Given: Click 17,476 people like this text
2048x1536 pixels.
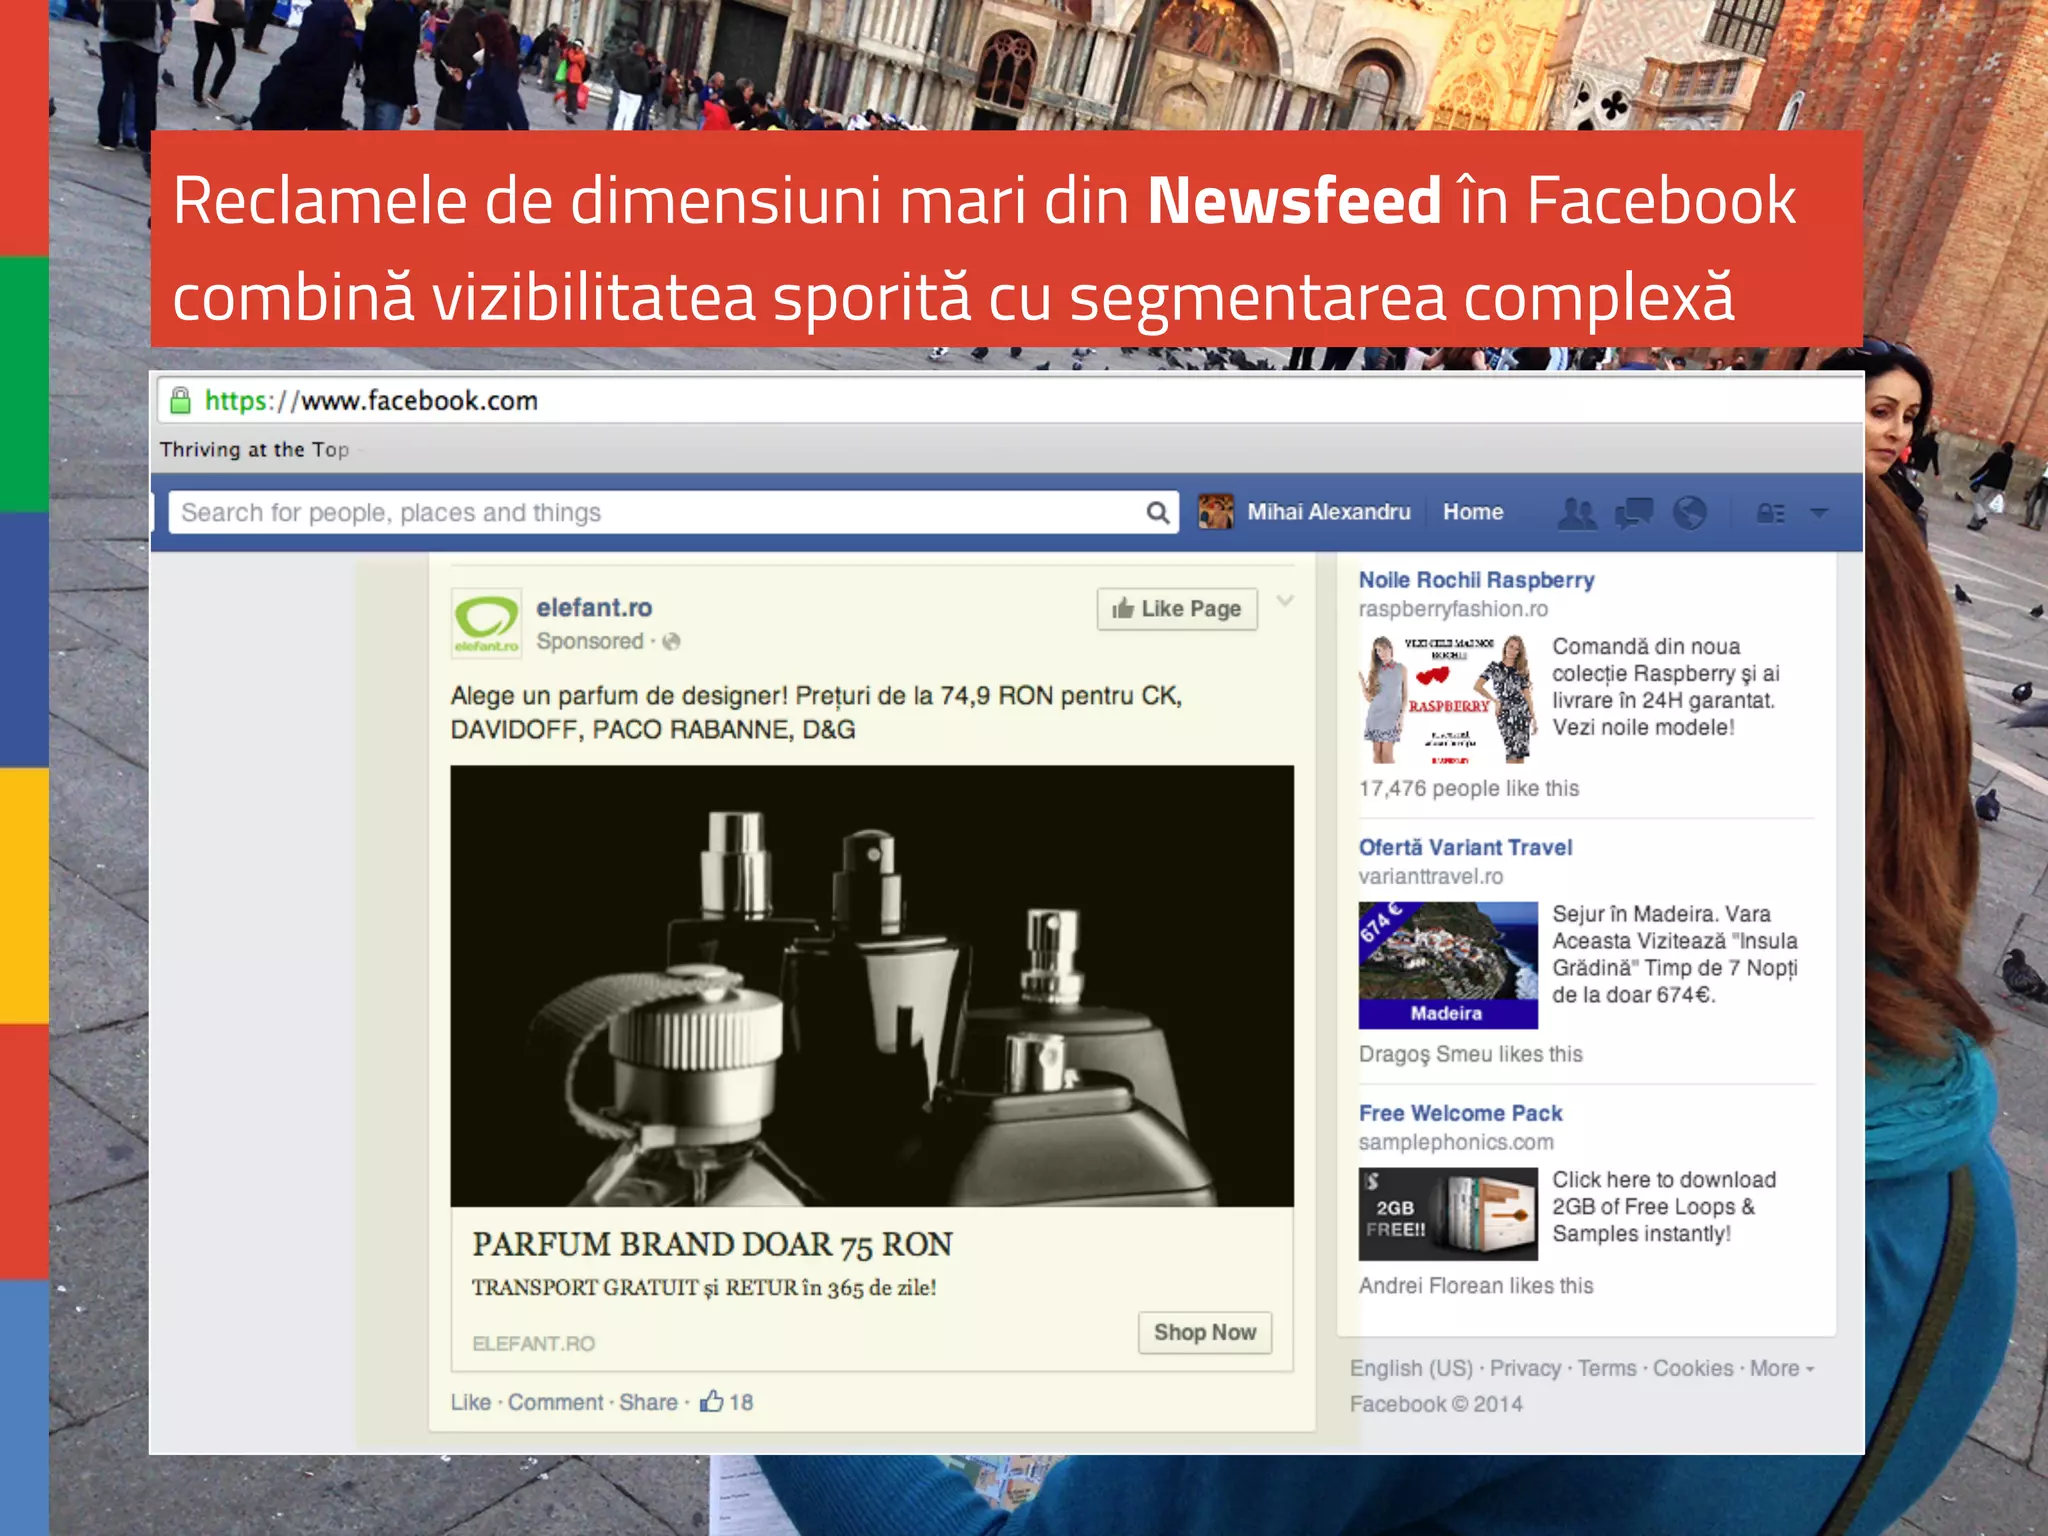Looking at the screenshot, I should pyautogui.click(x=1468, y=789).
